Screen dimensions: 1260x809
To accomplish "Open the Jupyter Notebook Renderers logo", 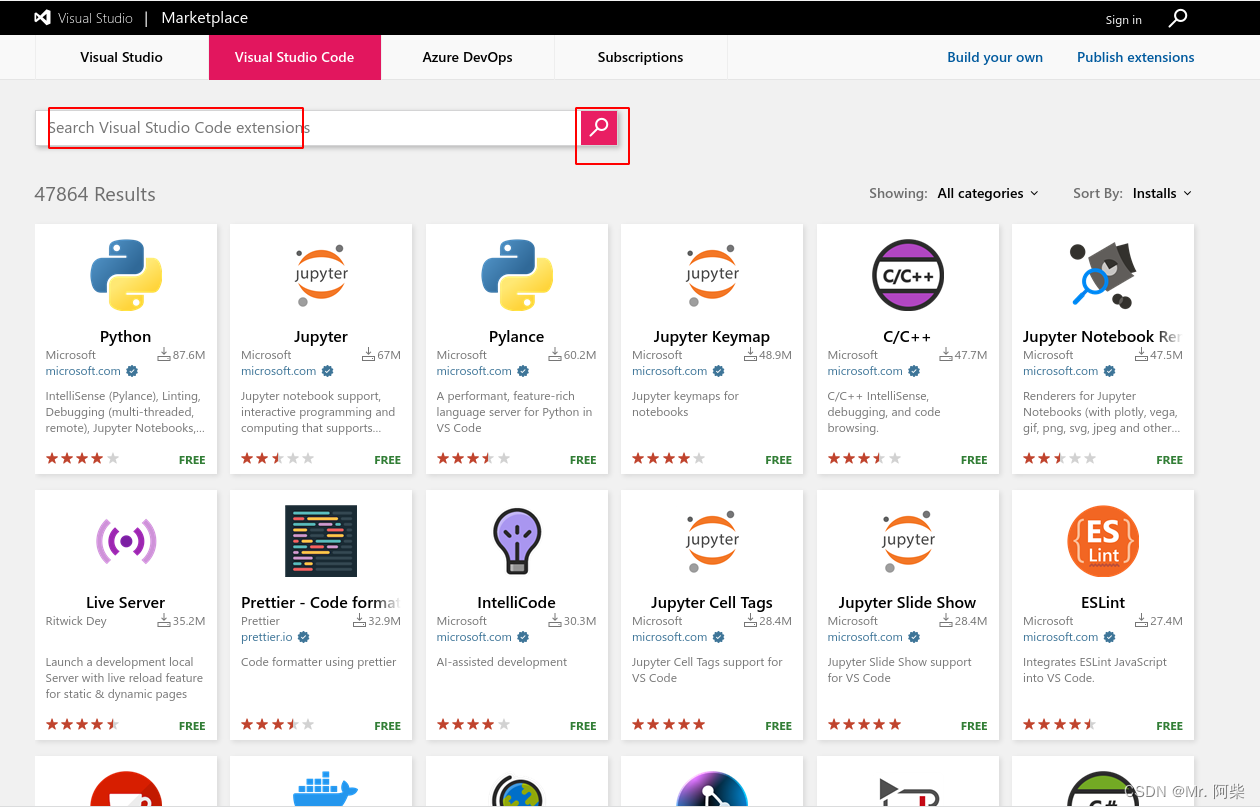I will coord(1102,275).
